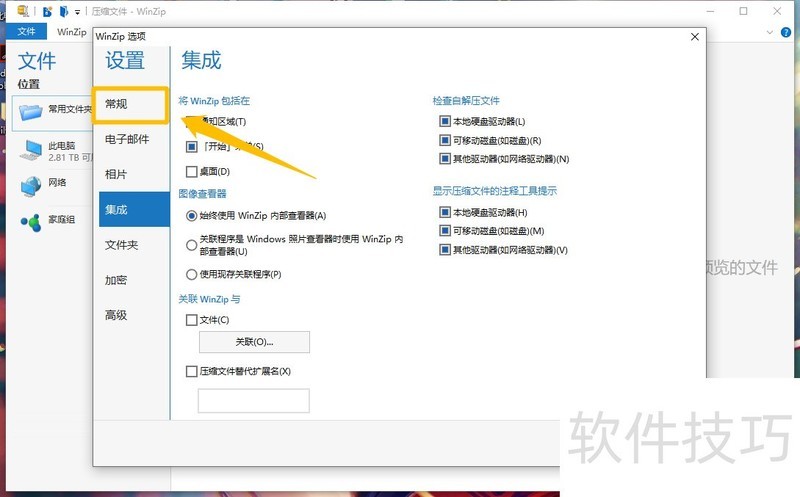800x497 pixels.
Task: Close the WinZip 选项 dialog
Action: pyautogui.click(x=694, y=37)
